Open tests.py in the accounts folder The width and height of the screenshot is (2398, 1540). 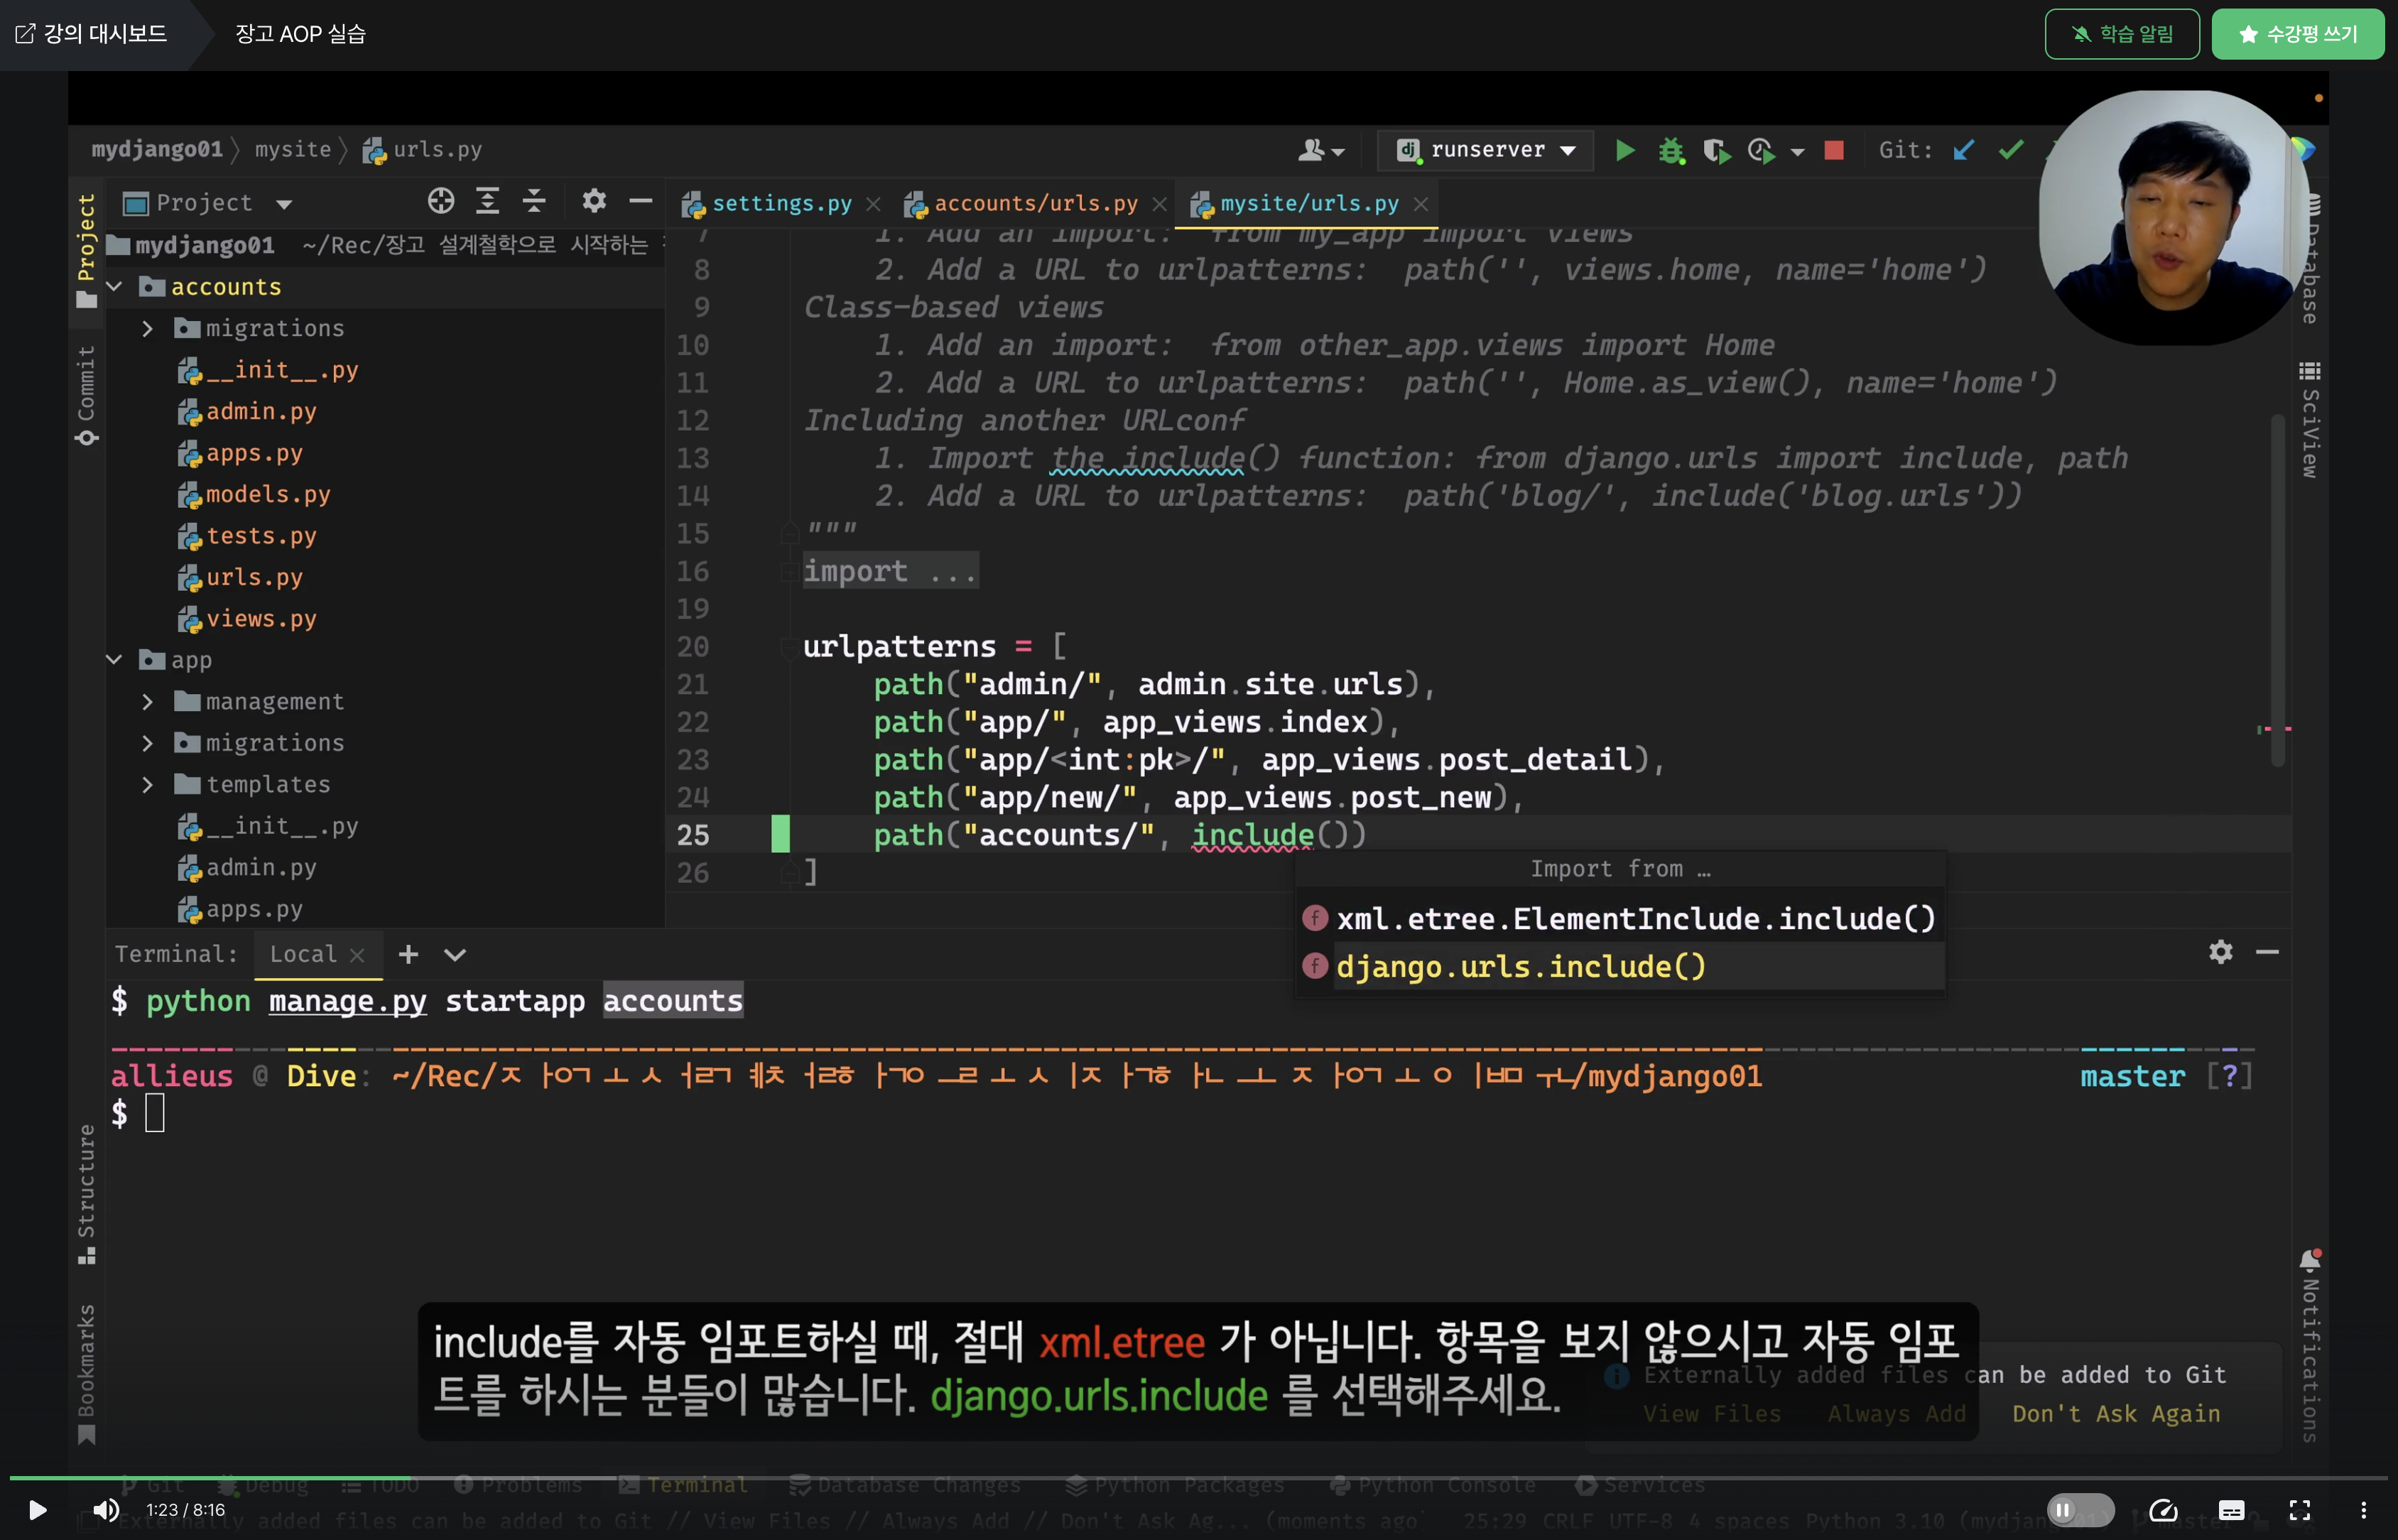pos(260,536)
